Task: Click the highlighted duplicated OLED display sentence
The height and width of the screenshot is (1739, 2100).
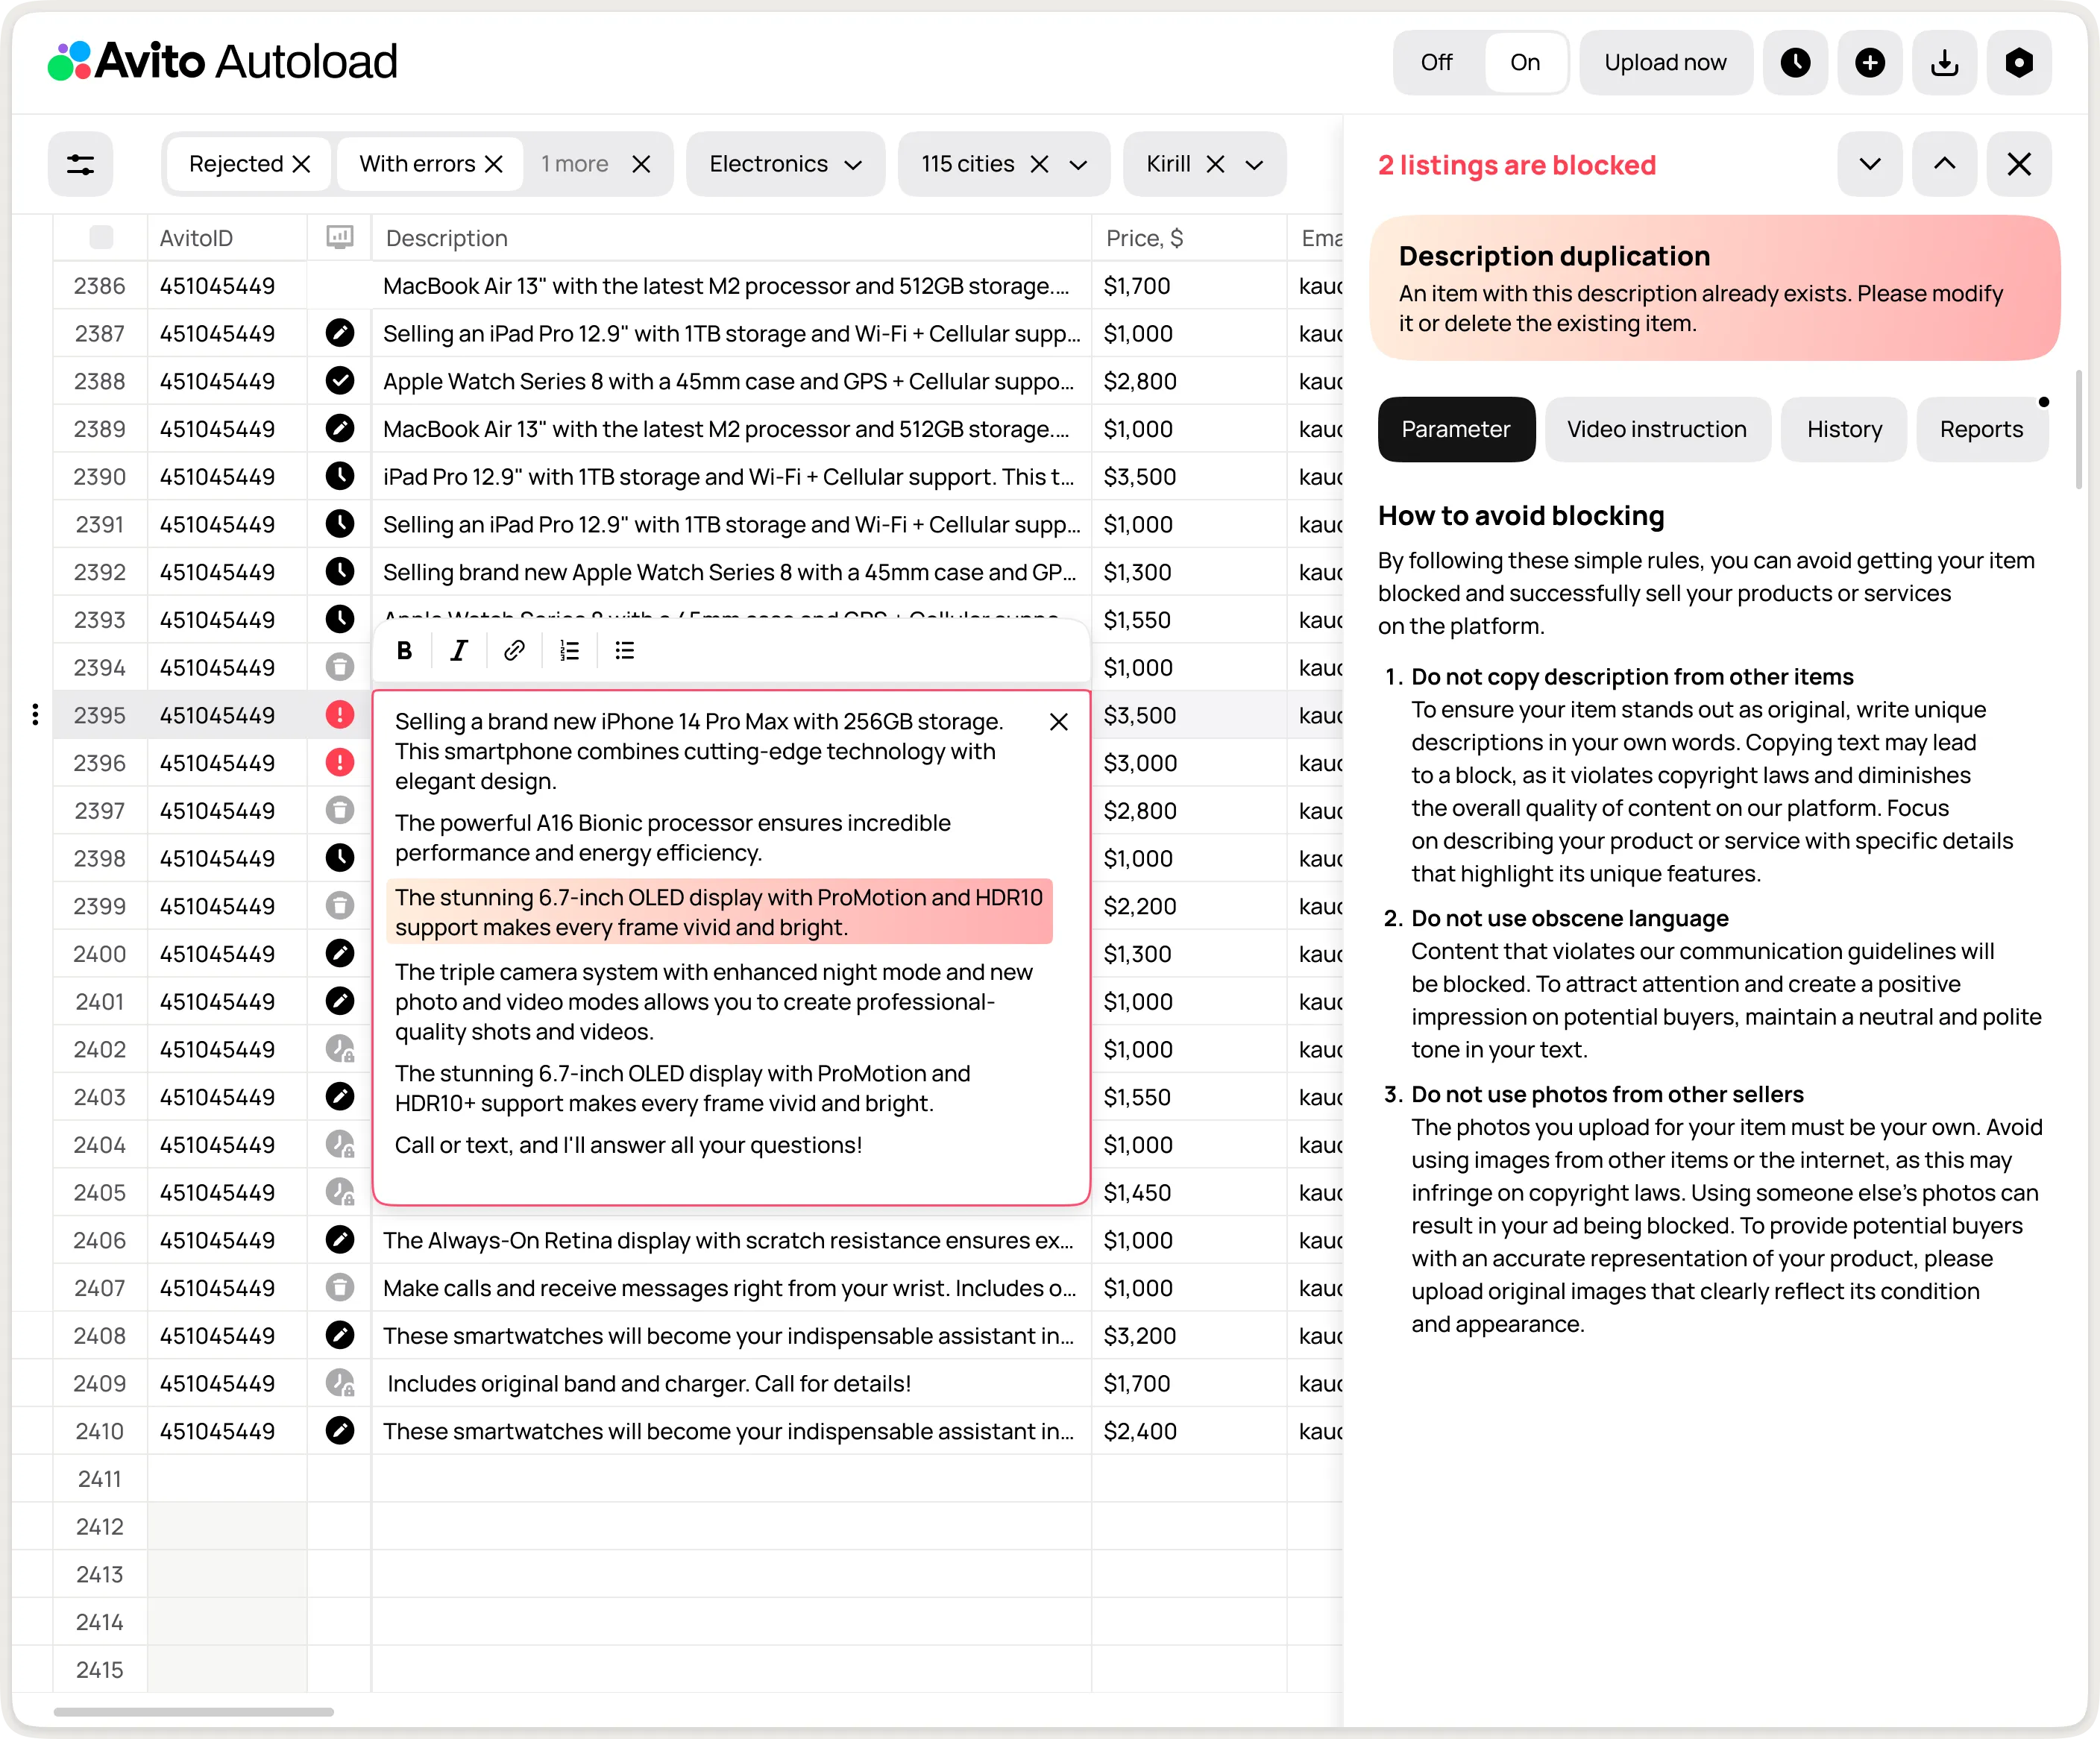Action: click(x=719, y=912)
